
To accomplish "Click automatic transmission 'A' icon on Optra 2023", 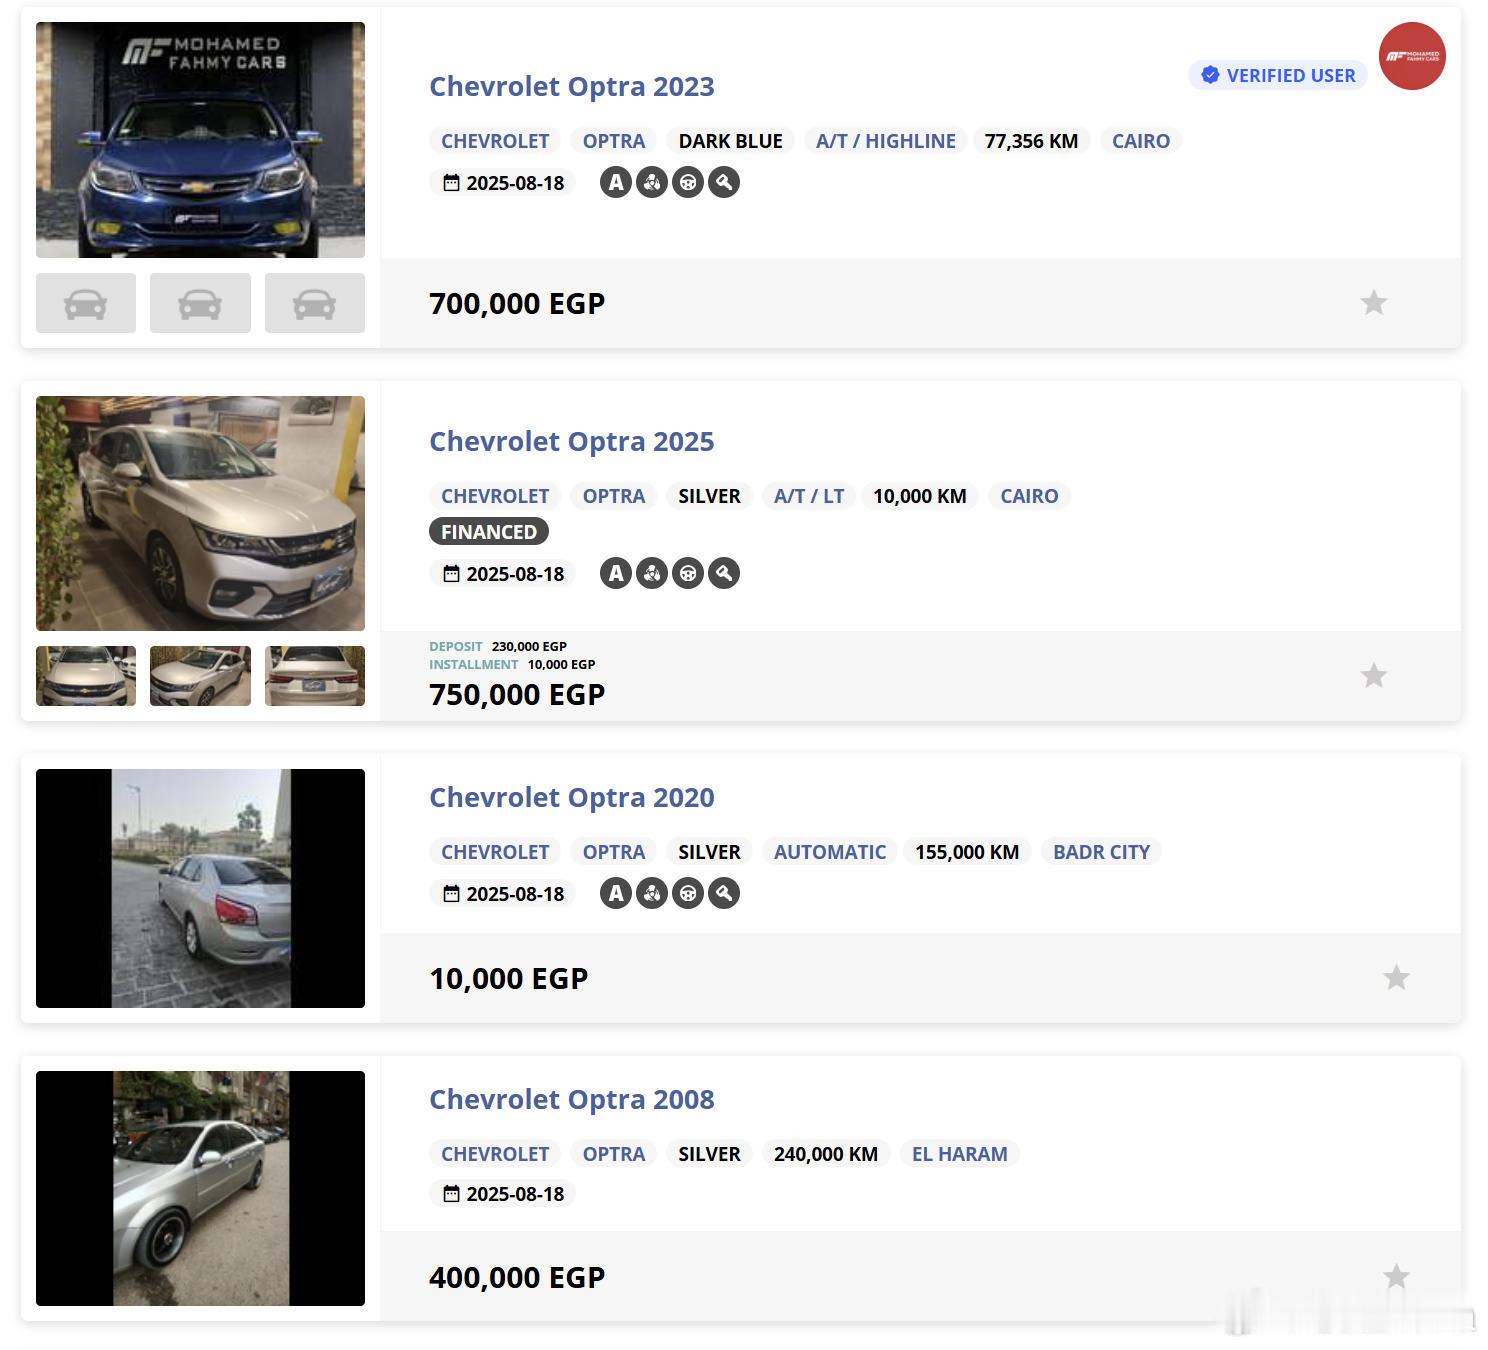I will (x=616, y=182).
